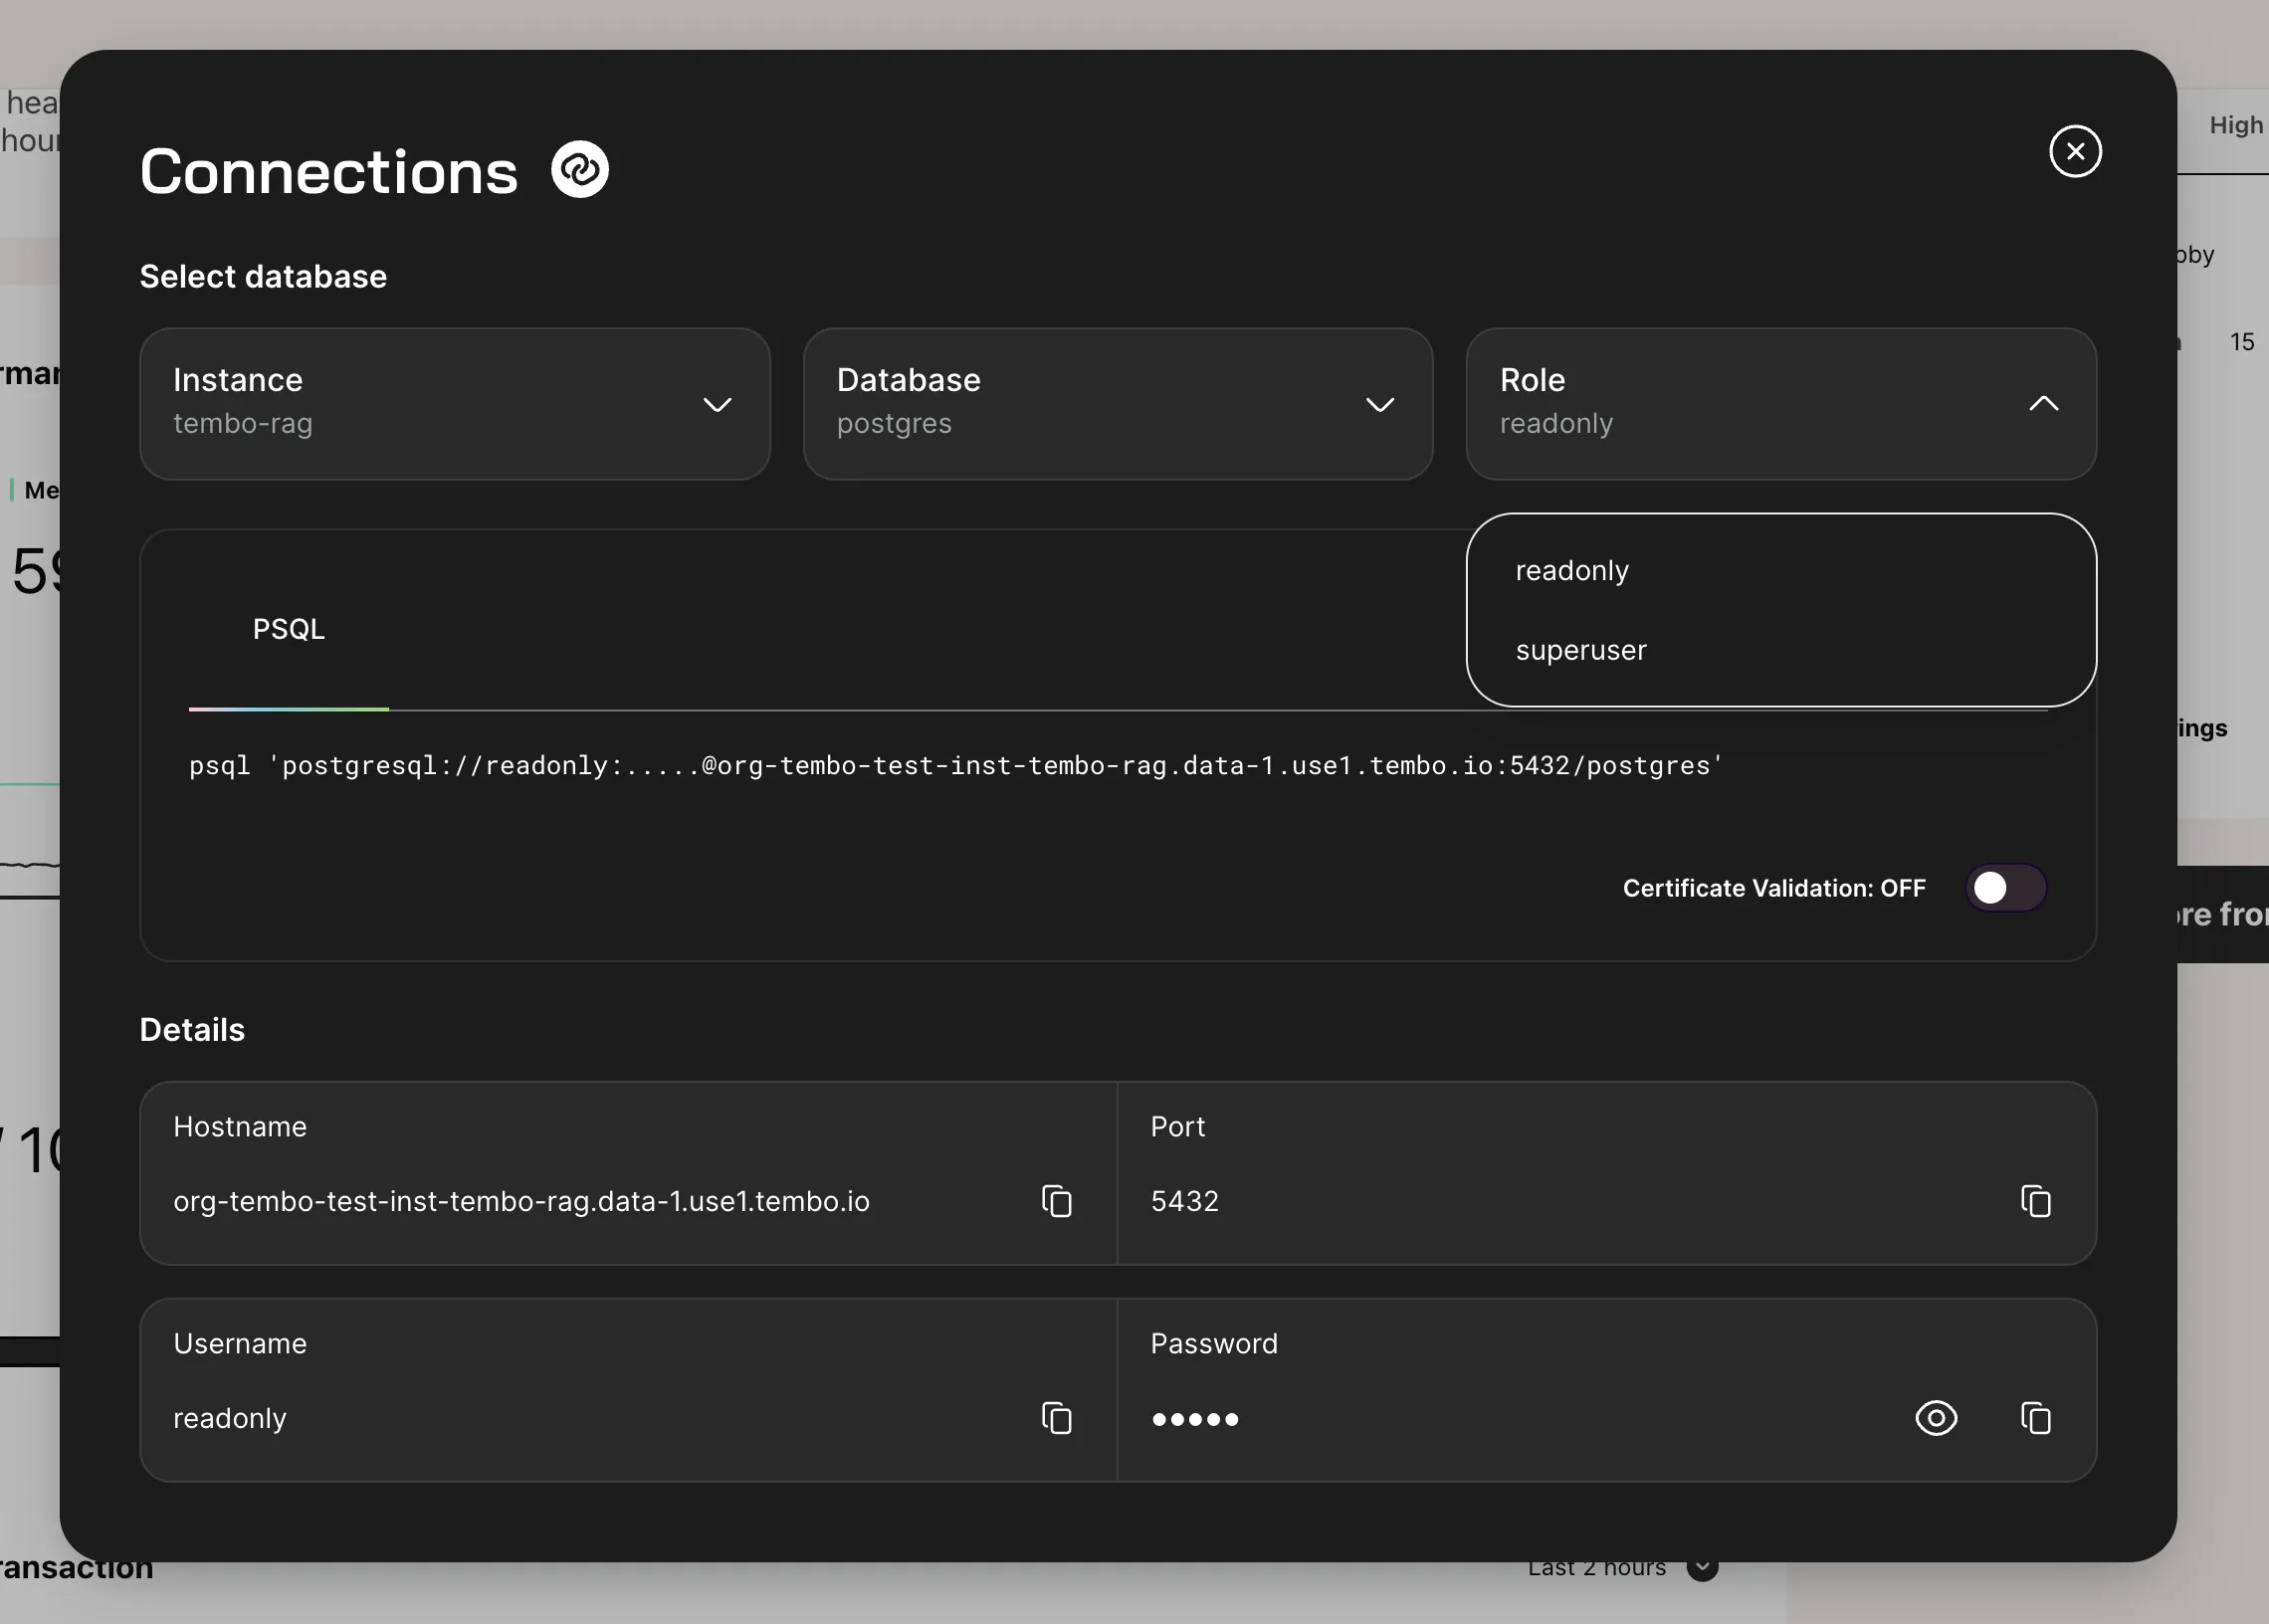This screenshot has height=1624, width=2269.
Task: Switch to the PSQL tab
Action: pos(289,629)
